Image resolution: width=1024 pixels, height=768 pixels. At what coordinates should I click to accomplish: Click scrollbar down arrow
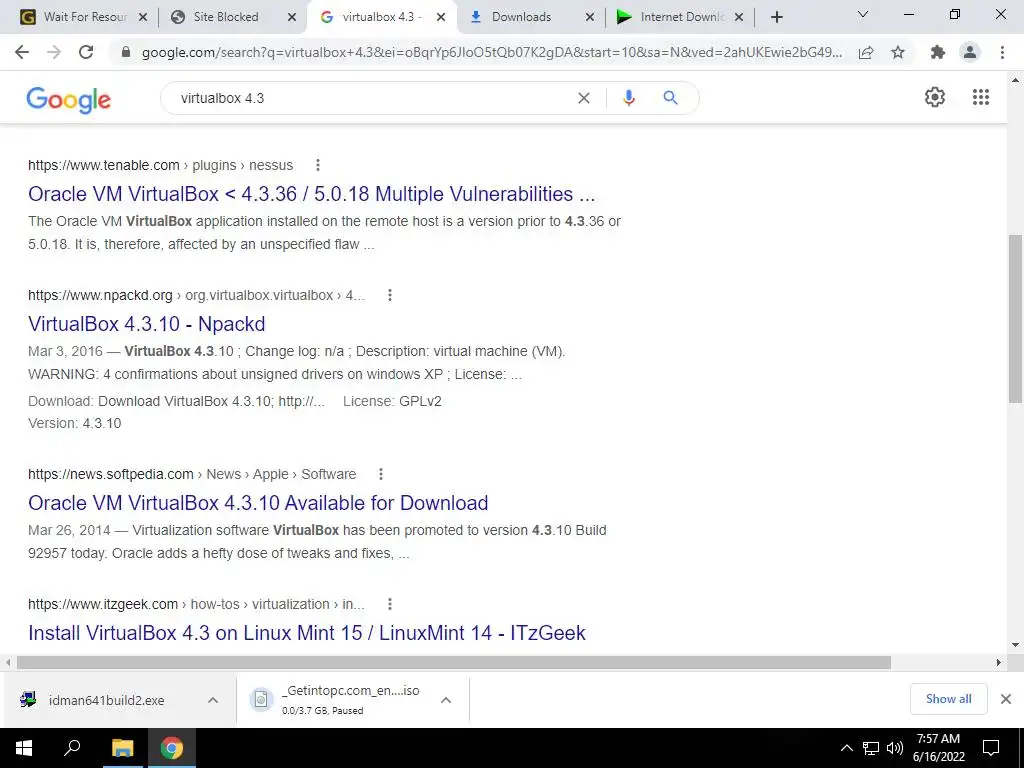pos(1016,645)
